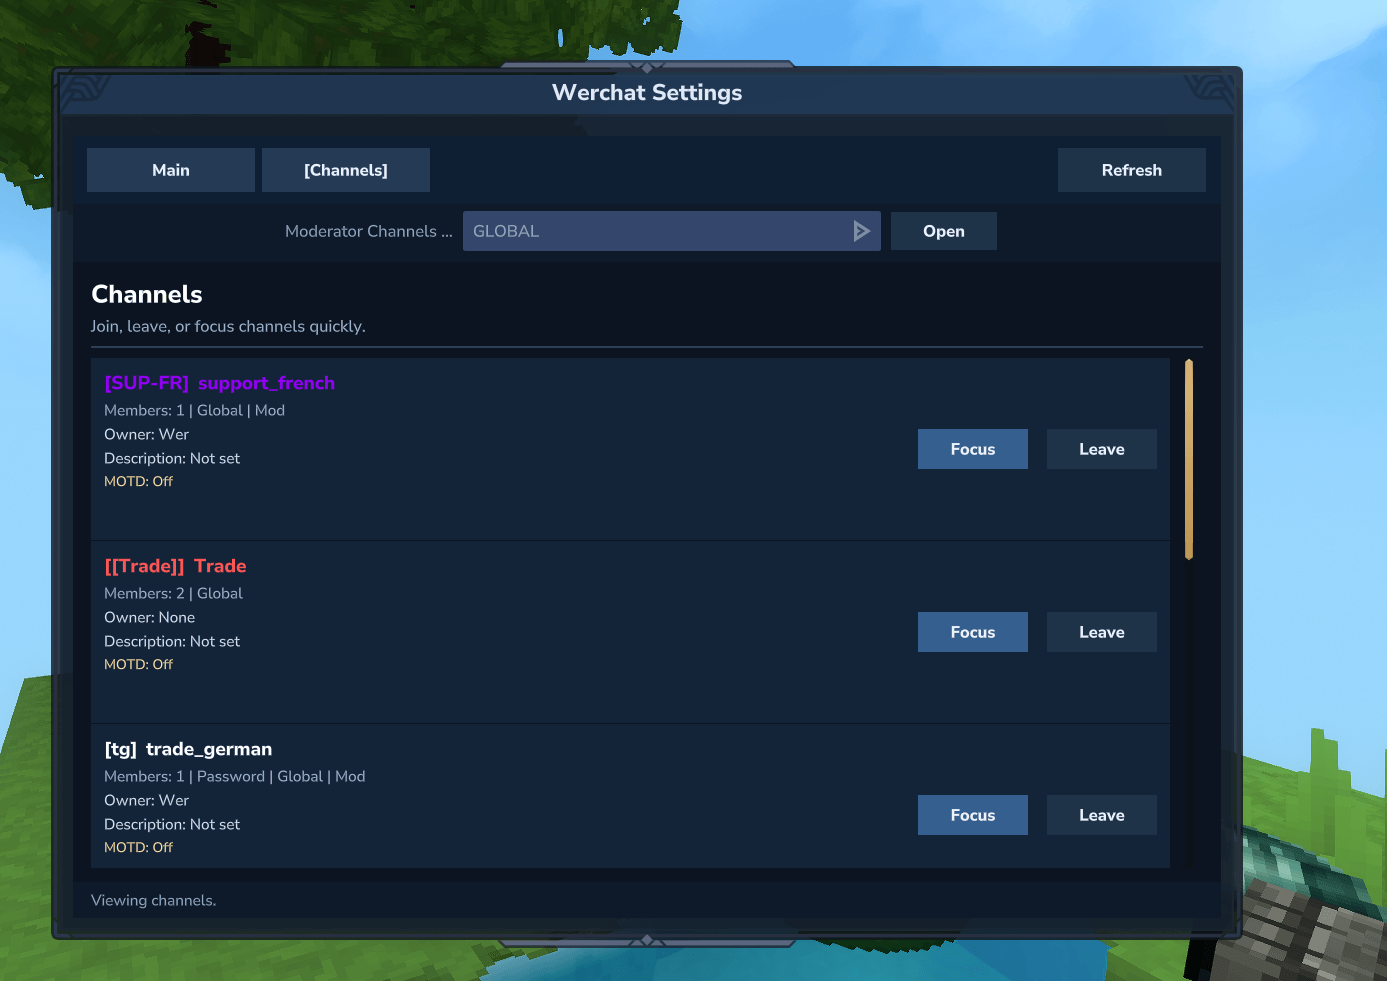Leave the trade_german channel
Screen dimensions: 1387x981
point(1101,815)
